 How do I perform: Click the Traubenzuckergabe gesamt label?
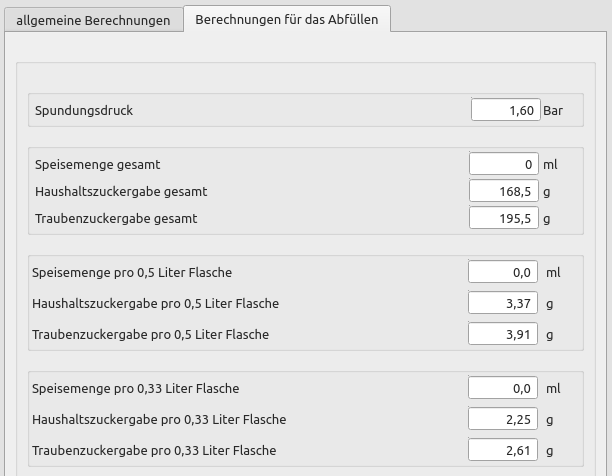116,218
